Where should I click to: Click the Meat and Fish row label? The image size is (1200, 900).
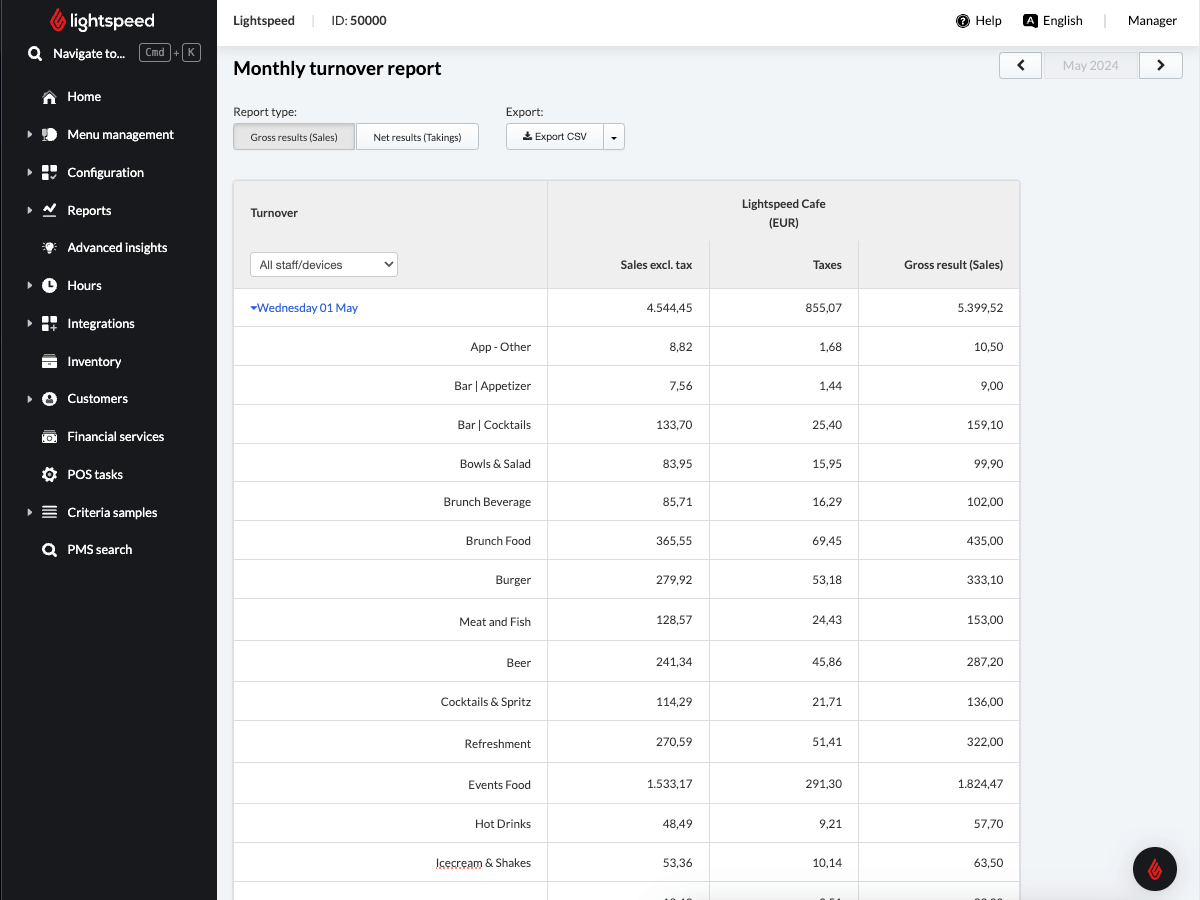click(x=495, y=622)
